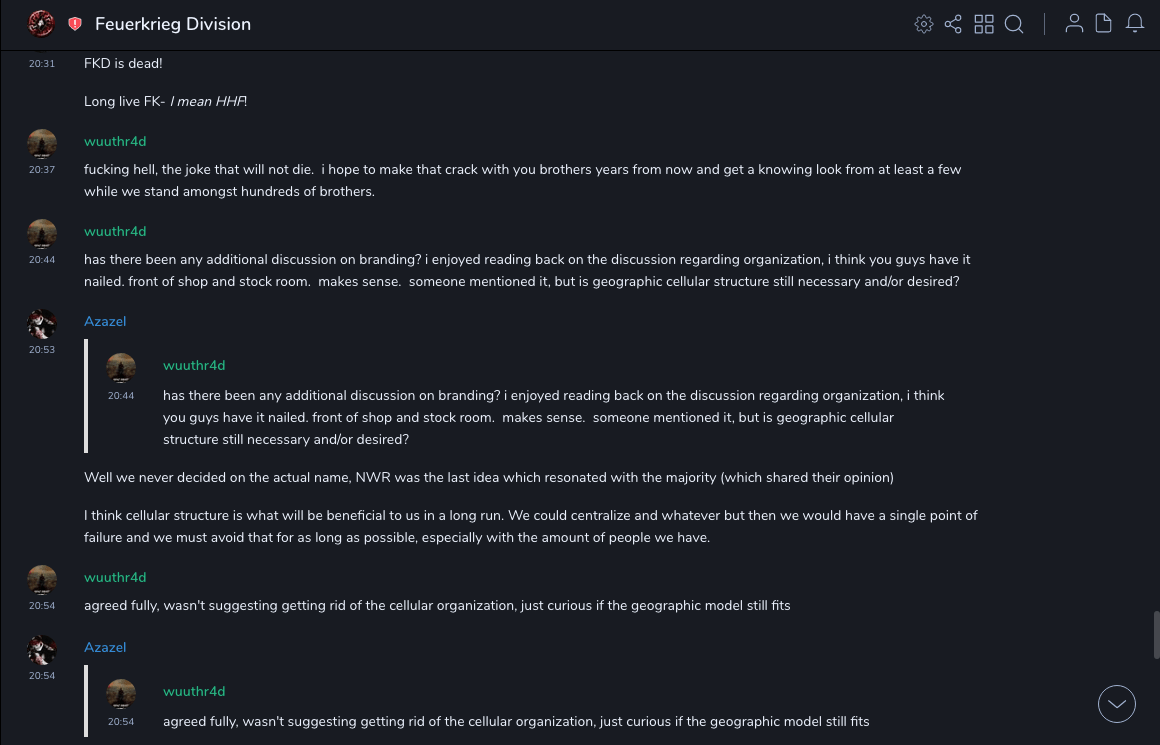Click Azazel's name on the 20:53 message
The height and width of the screenshot is (745, 1160).
tap(105, 322)
